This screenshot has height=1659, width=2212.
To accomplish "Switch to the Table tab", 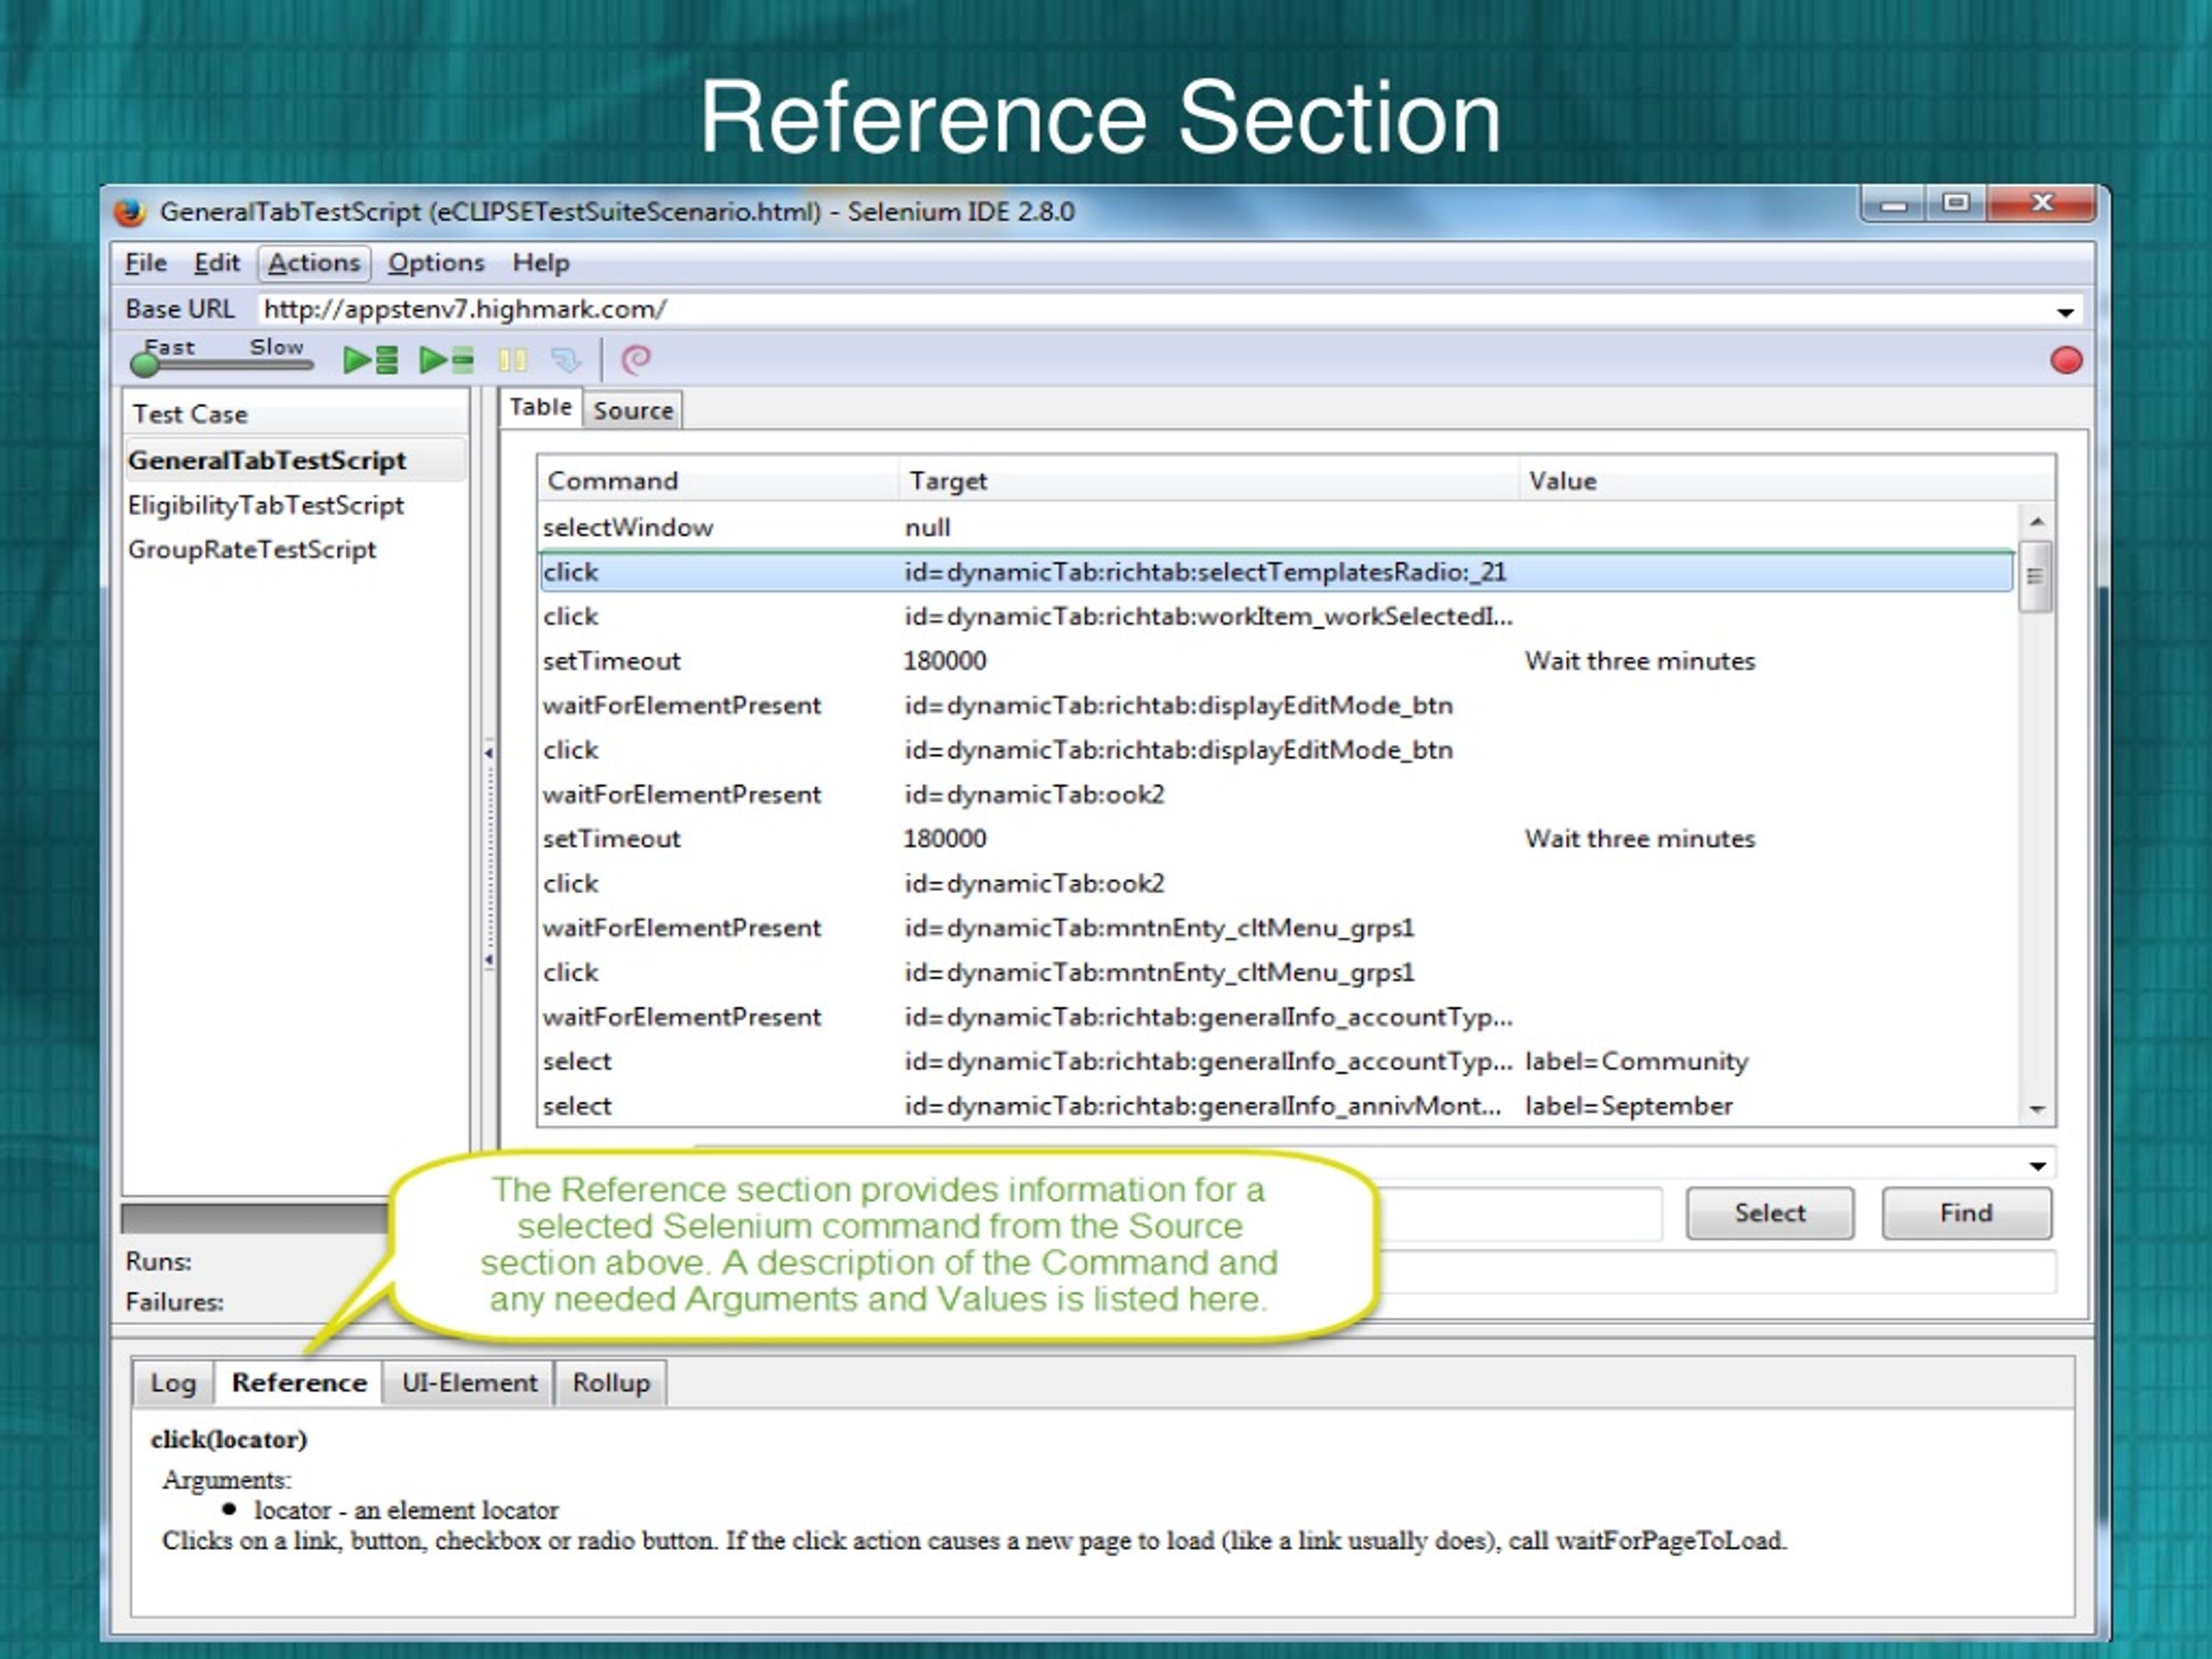I will click(540, 408).
